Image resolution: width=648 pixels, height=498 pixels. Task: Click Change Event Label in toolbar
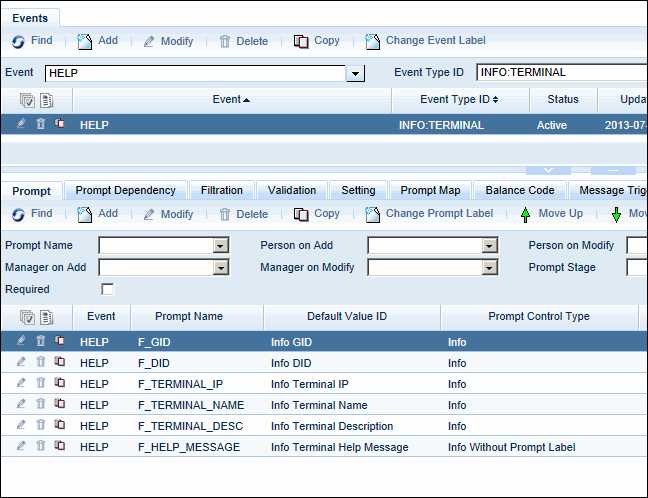(x=426, y=41)
